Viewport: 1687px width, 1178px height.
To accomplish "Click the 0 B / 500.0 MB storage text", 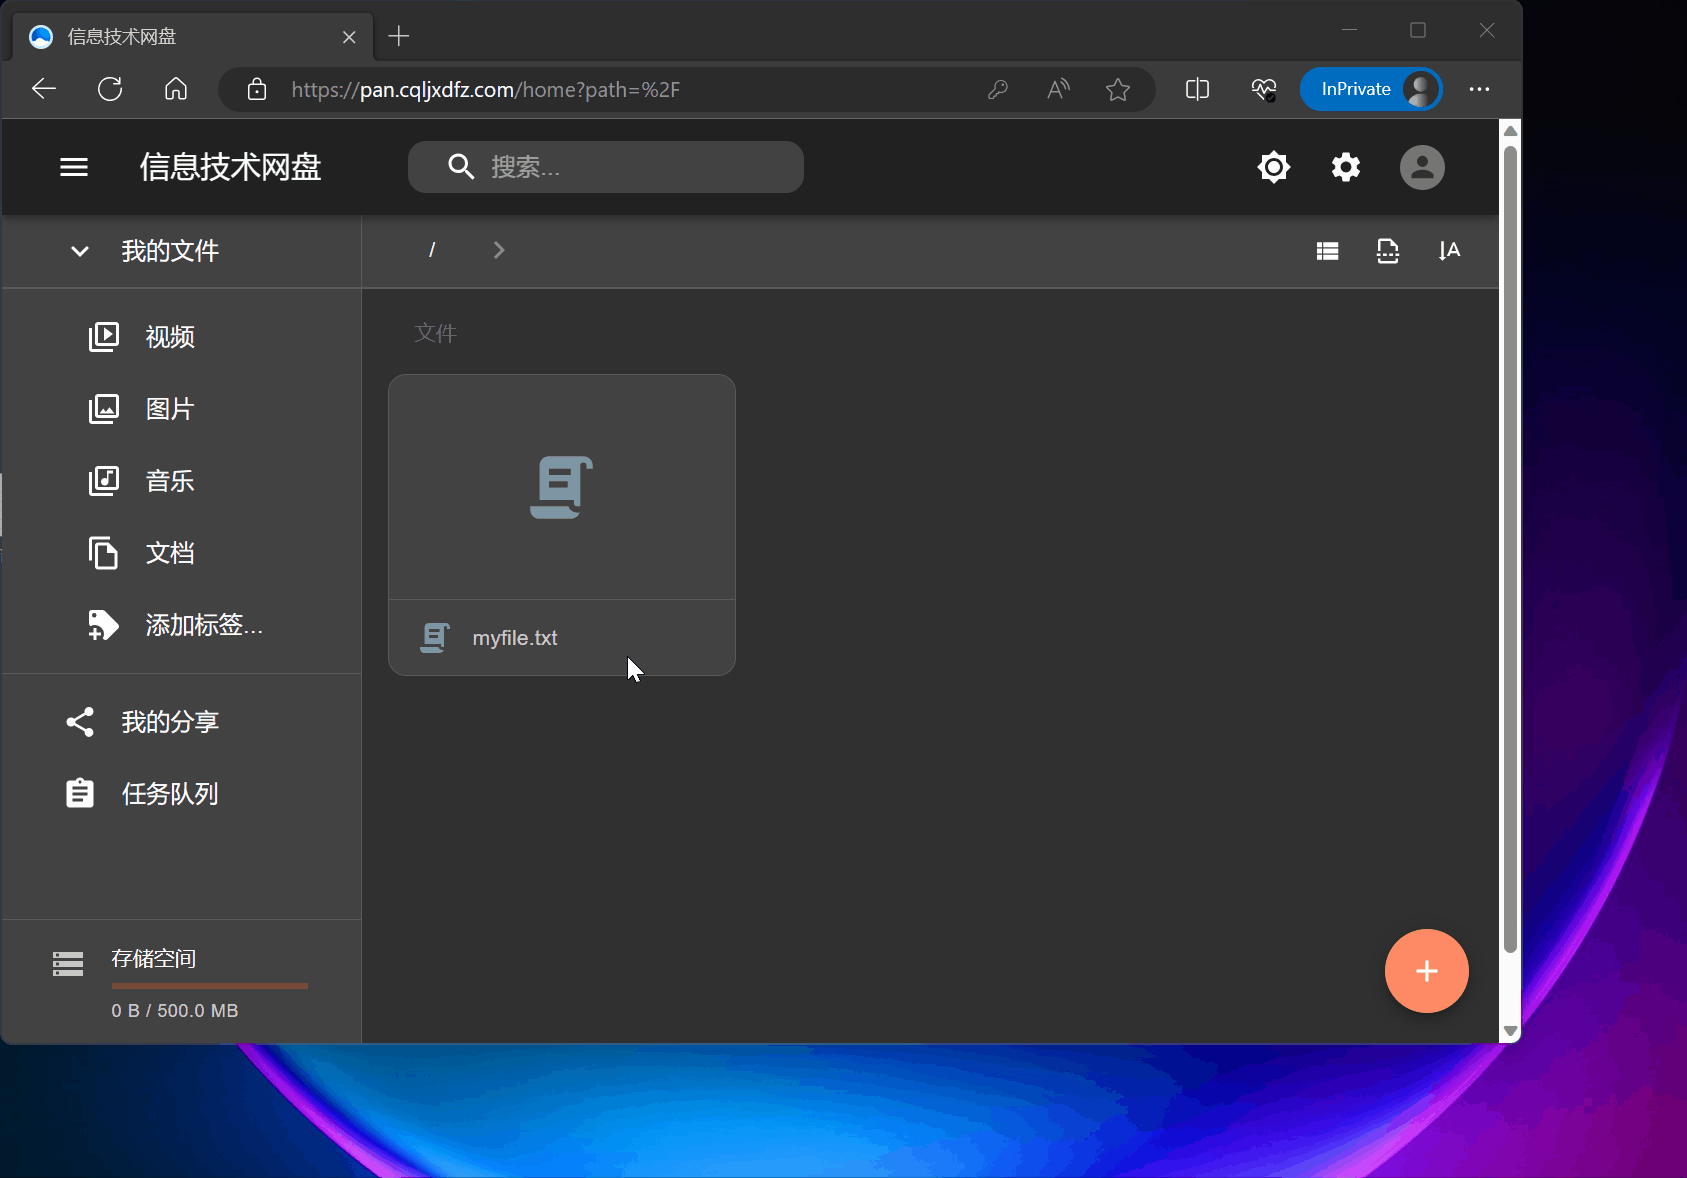I will point(175,1011).
